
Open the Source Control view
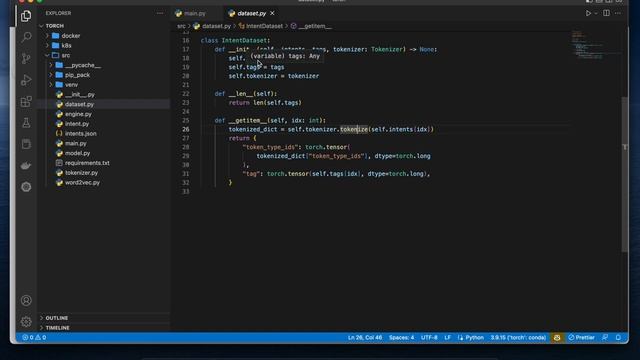26,58
